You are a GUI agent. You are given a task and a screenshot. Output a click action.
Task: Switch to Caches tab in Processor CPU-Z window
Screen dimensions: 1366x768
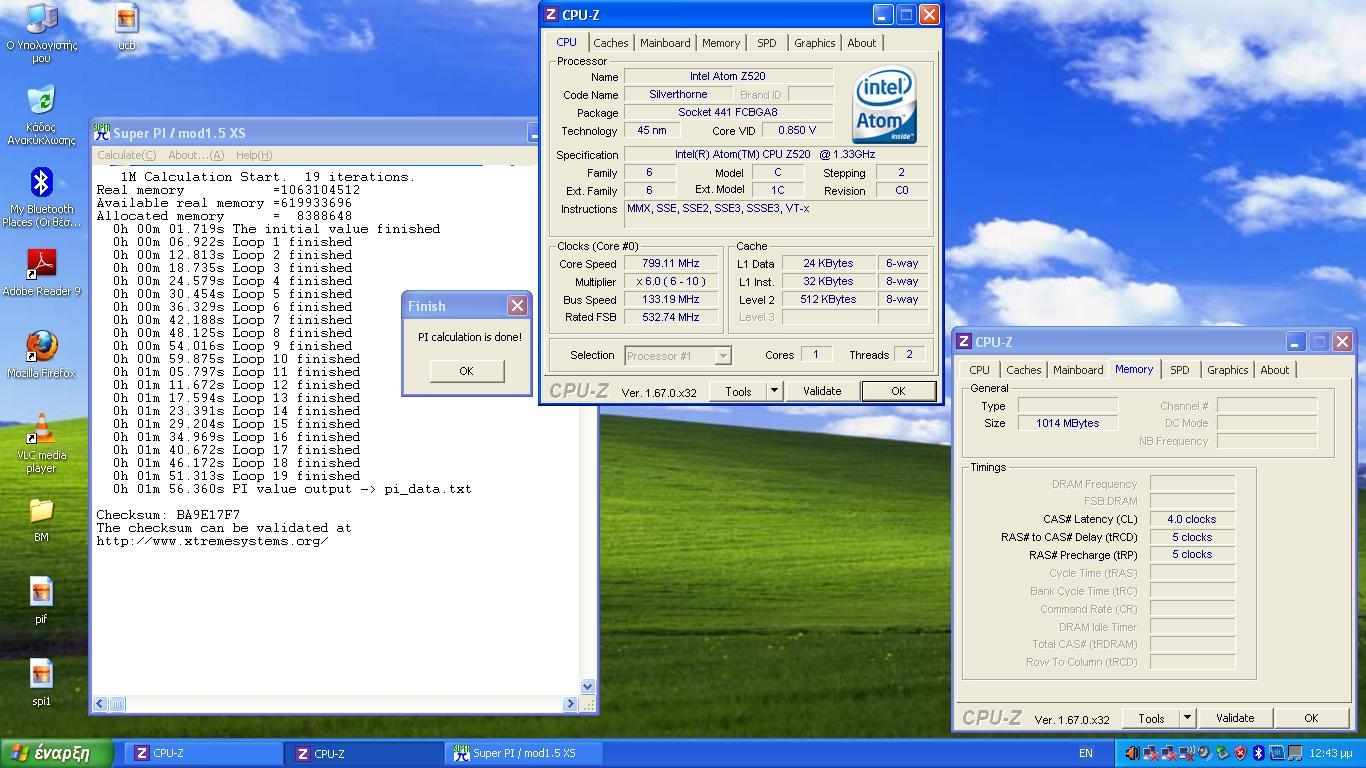[611, 43]
